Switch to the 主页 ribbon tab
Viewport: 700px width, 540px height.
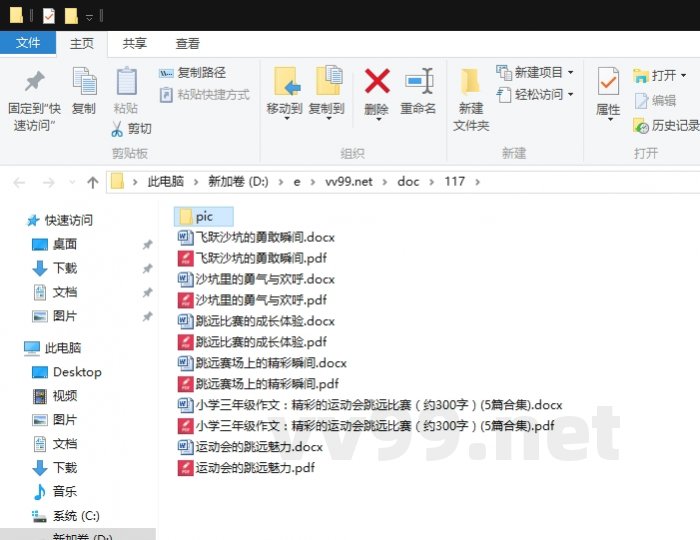(82, 43)
